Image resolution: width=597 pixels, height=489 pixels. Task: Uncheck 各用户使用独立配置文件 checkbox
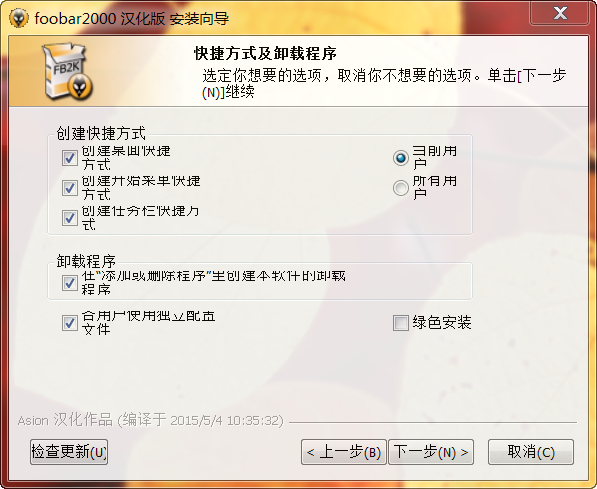(70, 323)
